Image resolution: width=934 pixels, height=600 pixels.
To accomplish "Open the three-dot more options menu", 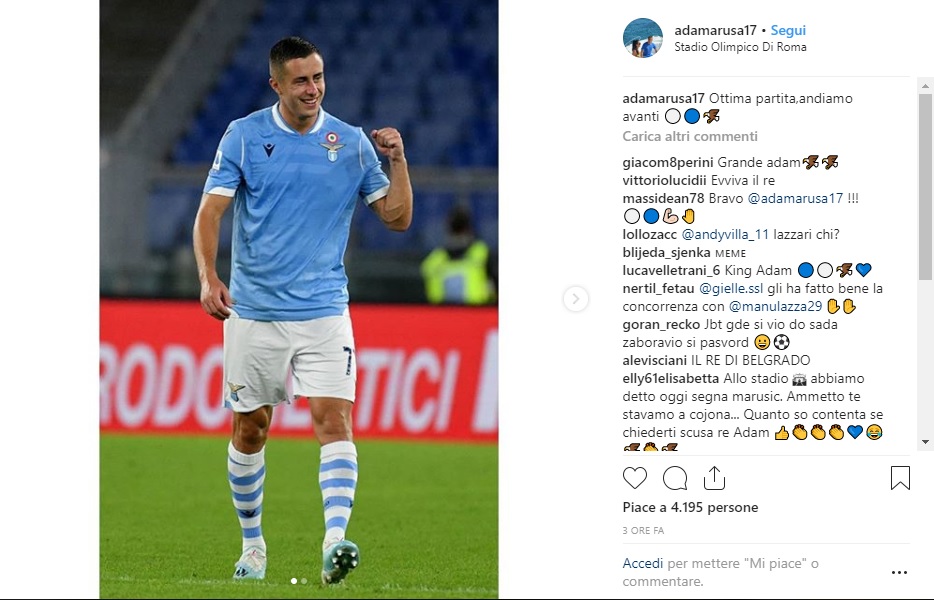I will point(899,573).
